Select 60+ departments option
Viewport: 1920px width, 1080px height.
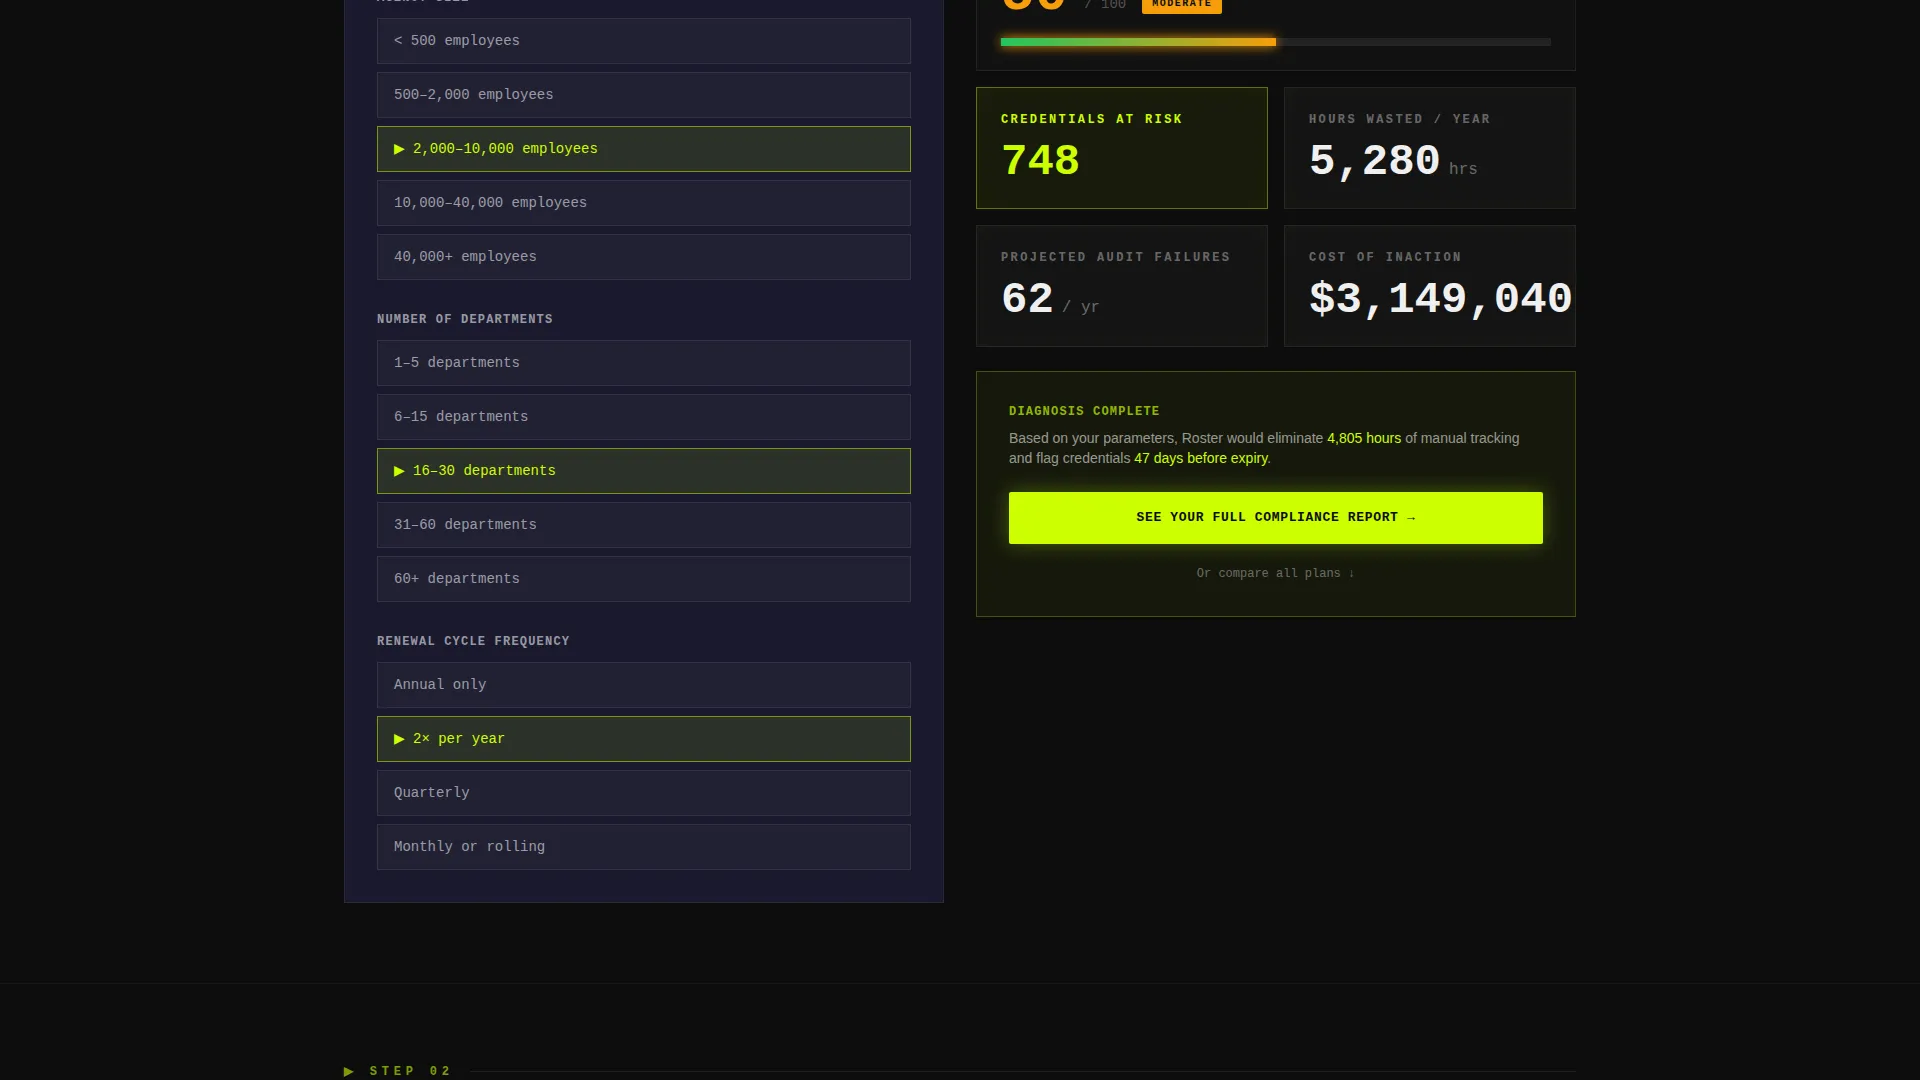click(x=643, y=579)
